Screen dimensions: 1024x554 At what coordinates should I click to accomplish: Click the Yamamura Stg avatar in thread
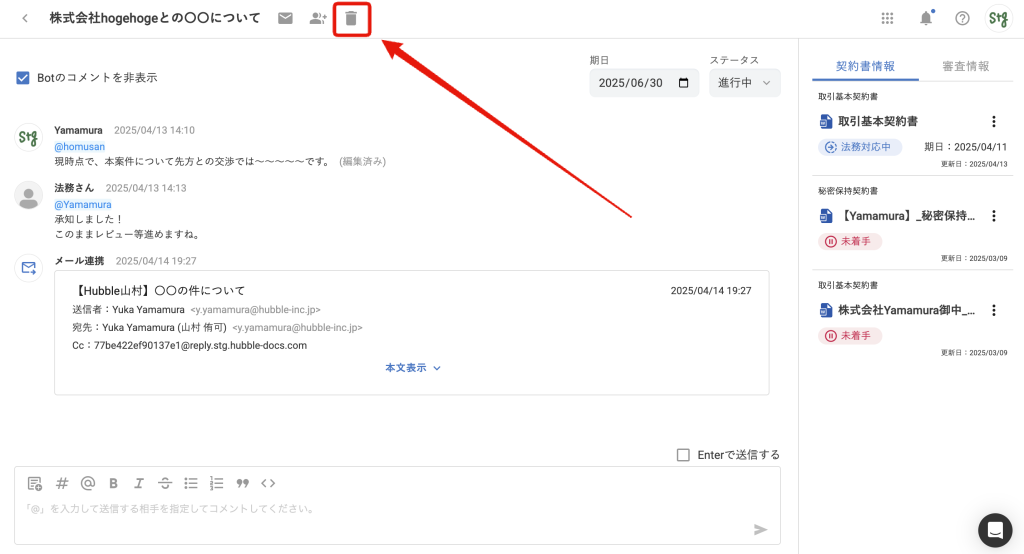click(x=29, y=137)
